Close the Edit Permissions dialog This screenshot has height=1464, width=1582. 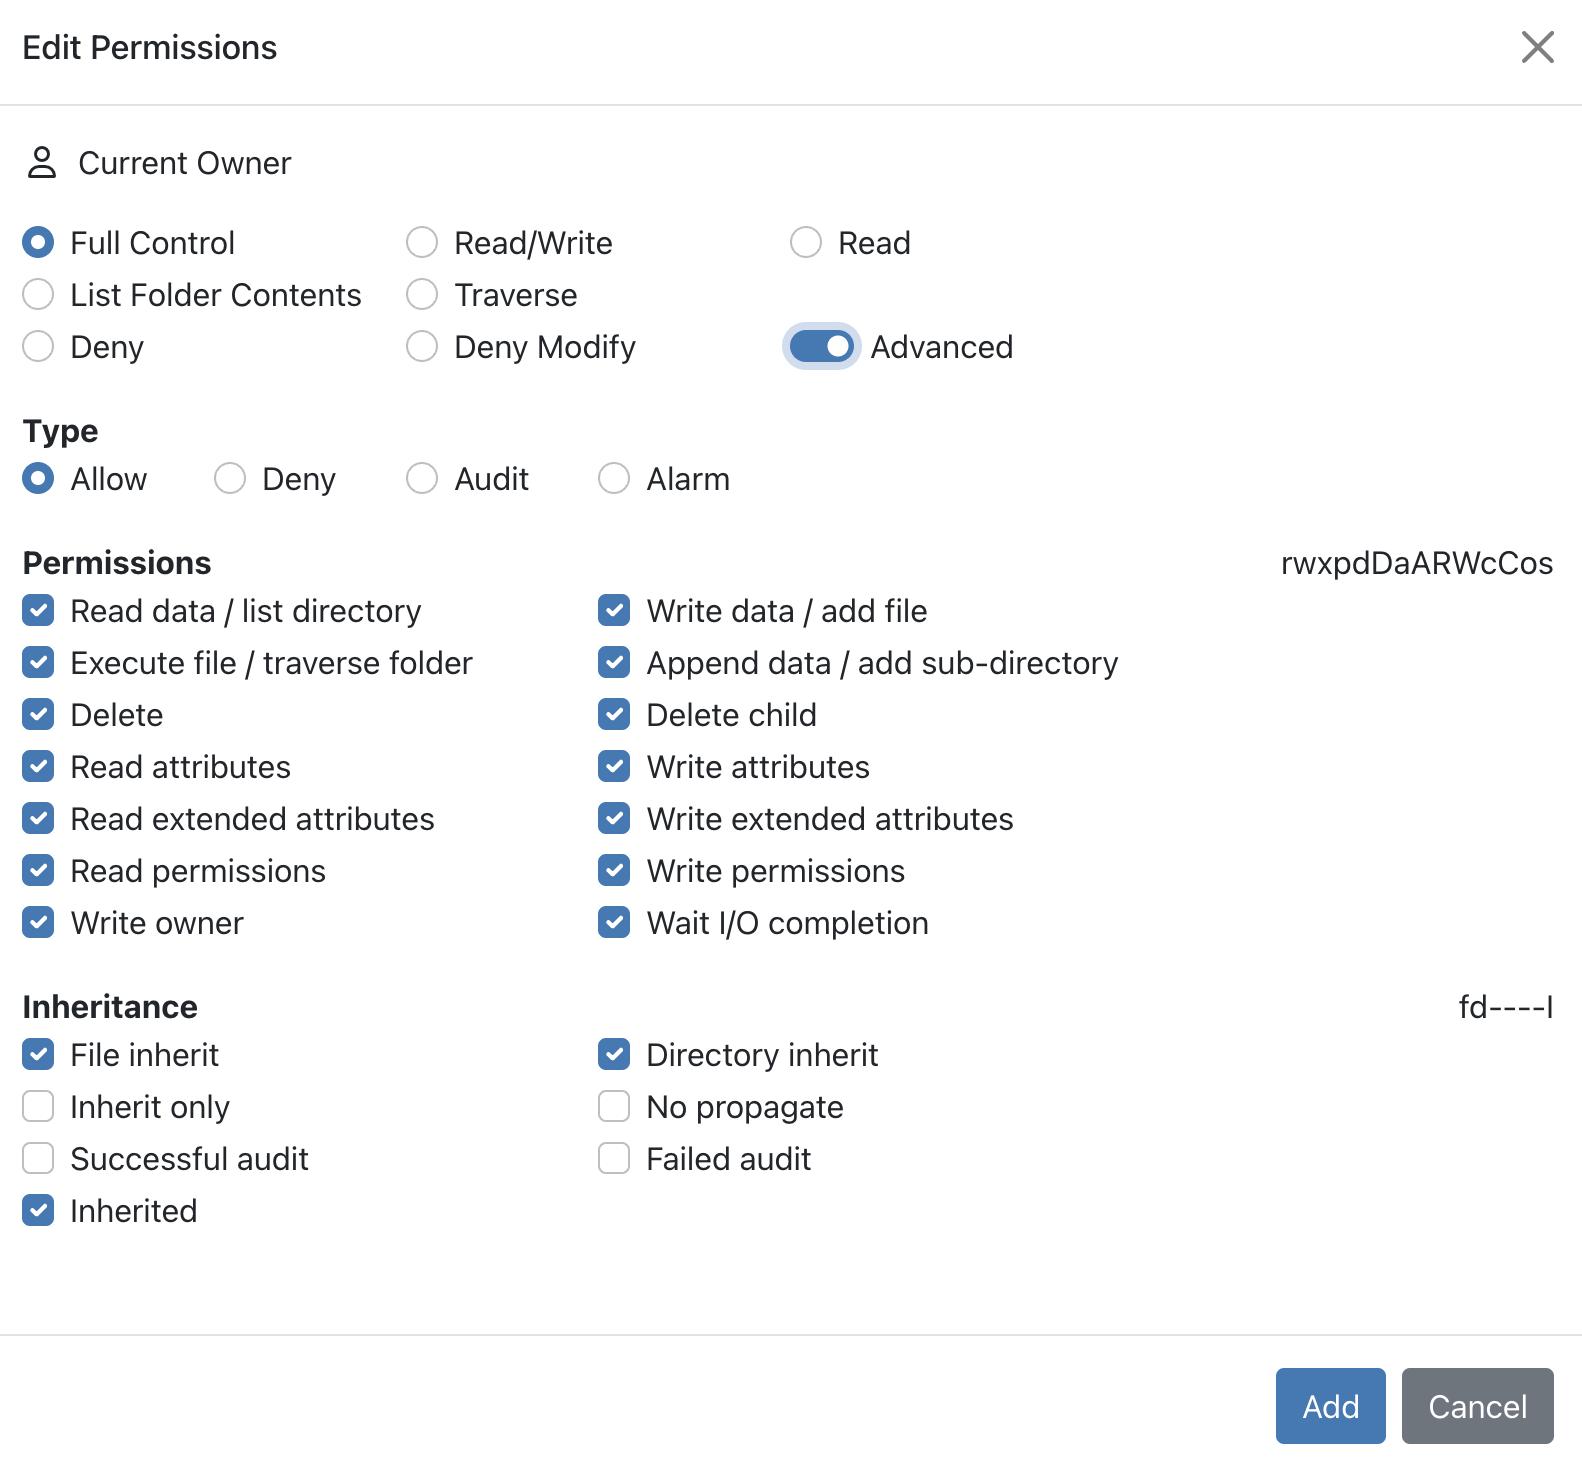[1537, 47]
